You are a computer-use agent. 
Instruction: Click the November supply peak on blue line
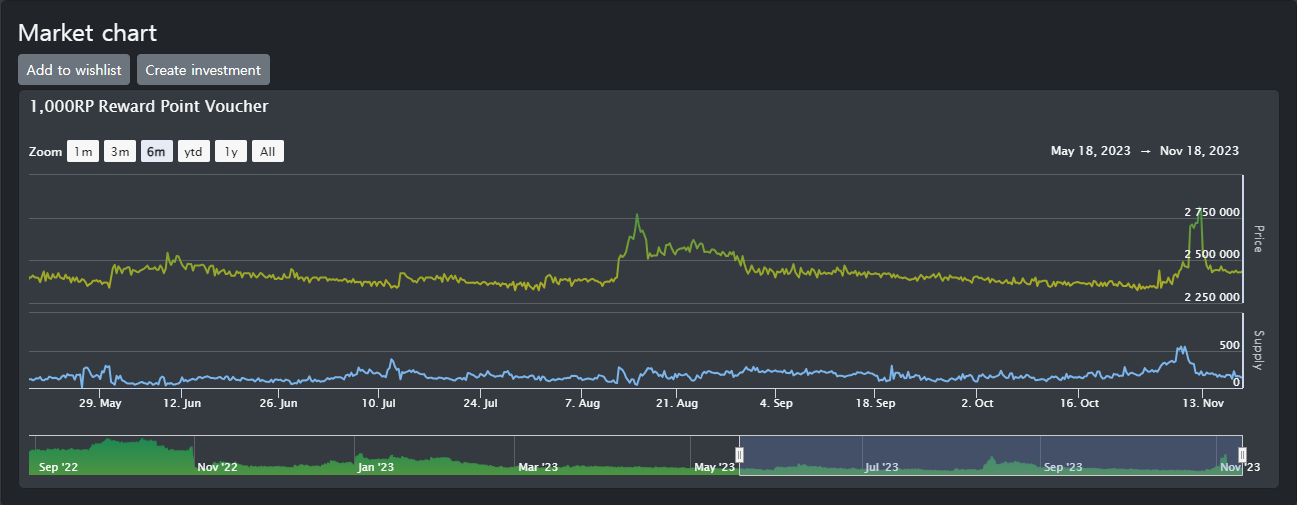1181,347
